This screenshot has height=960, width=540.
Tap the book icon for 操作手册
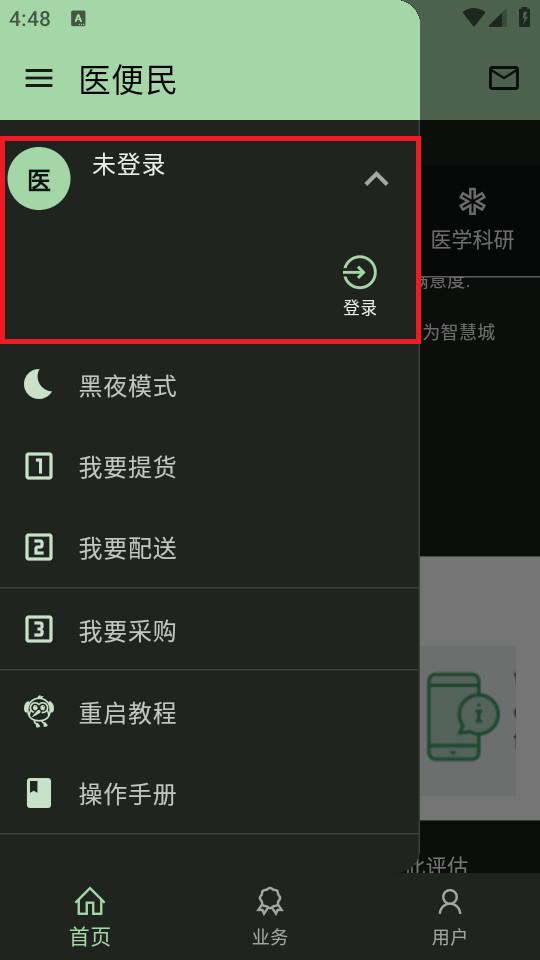click(x=39, y=793)
